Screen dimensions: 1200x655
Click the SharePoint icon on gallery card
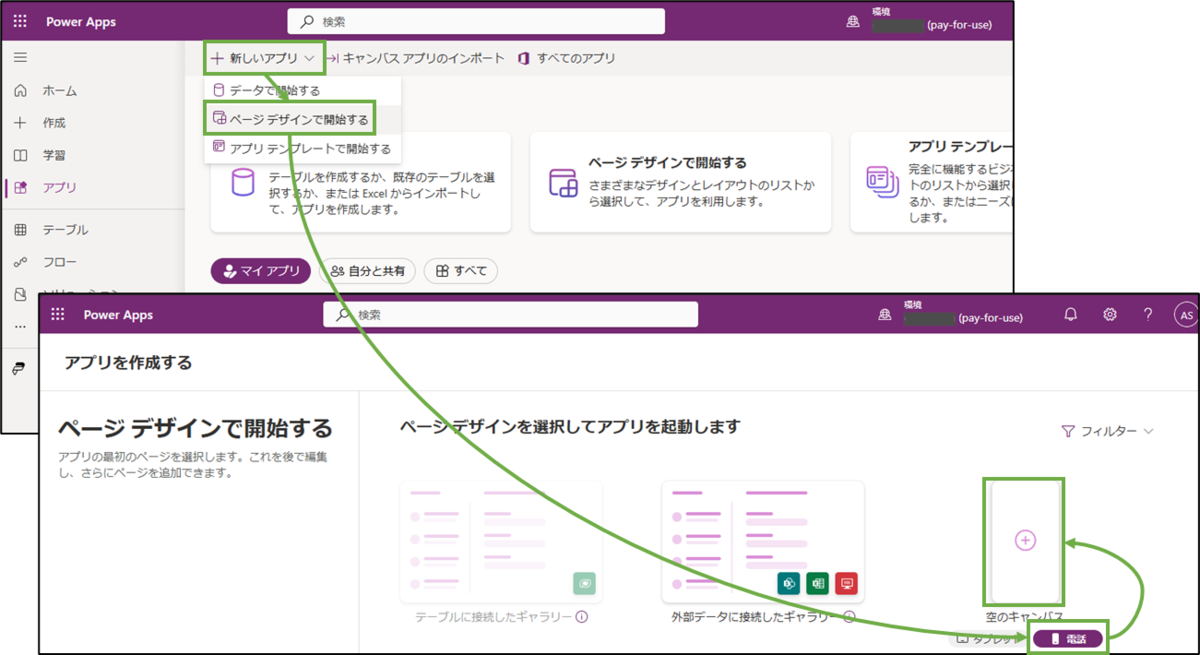pos(787,584)
